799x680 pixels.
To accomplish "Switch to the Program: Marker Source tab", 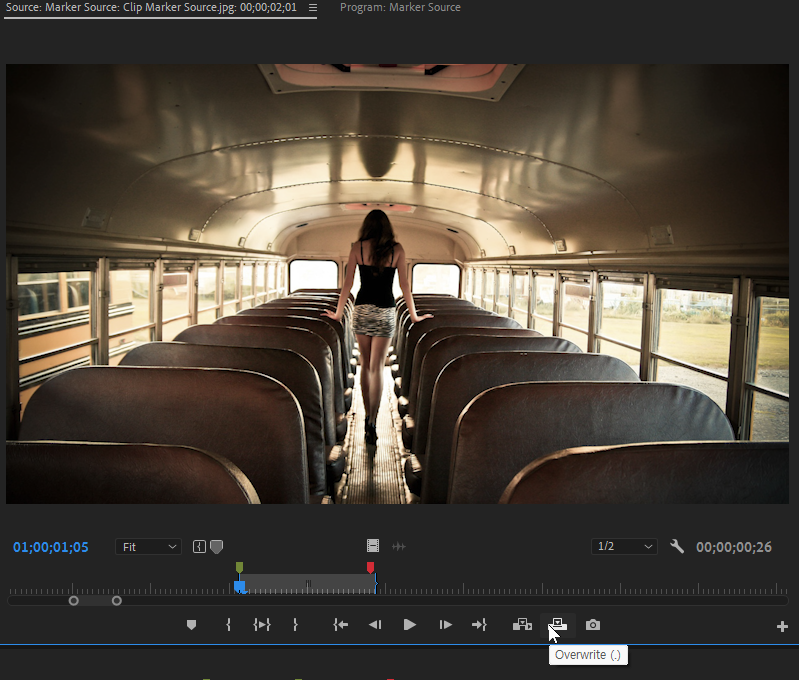I will [400, 8].
